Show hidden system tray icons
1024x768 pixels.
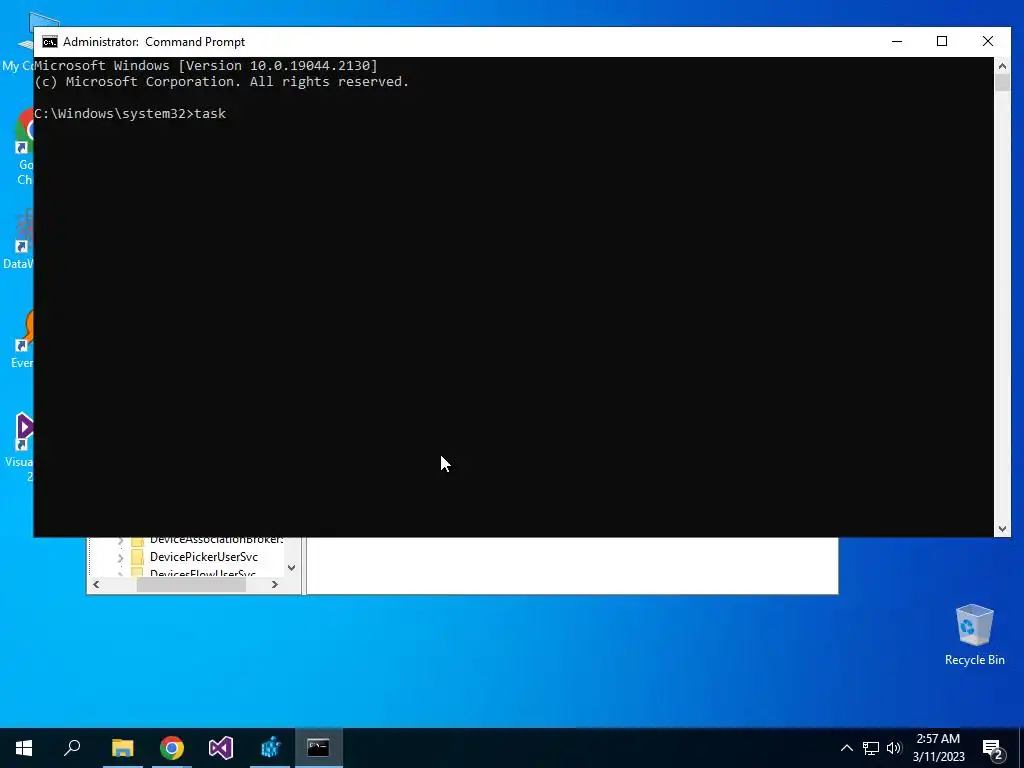tap(846, 748)
